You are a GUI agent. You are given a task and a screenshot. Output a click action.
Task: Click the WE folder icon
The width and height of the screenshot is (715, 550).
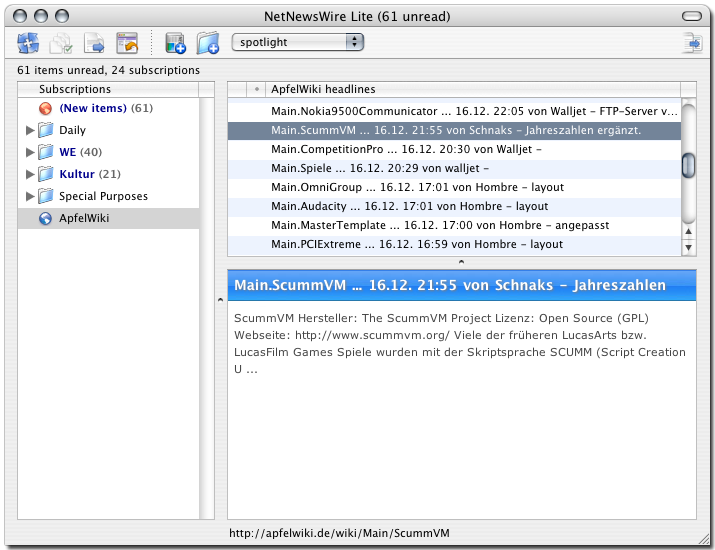pos(46,152)
